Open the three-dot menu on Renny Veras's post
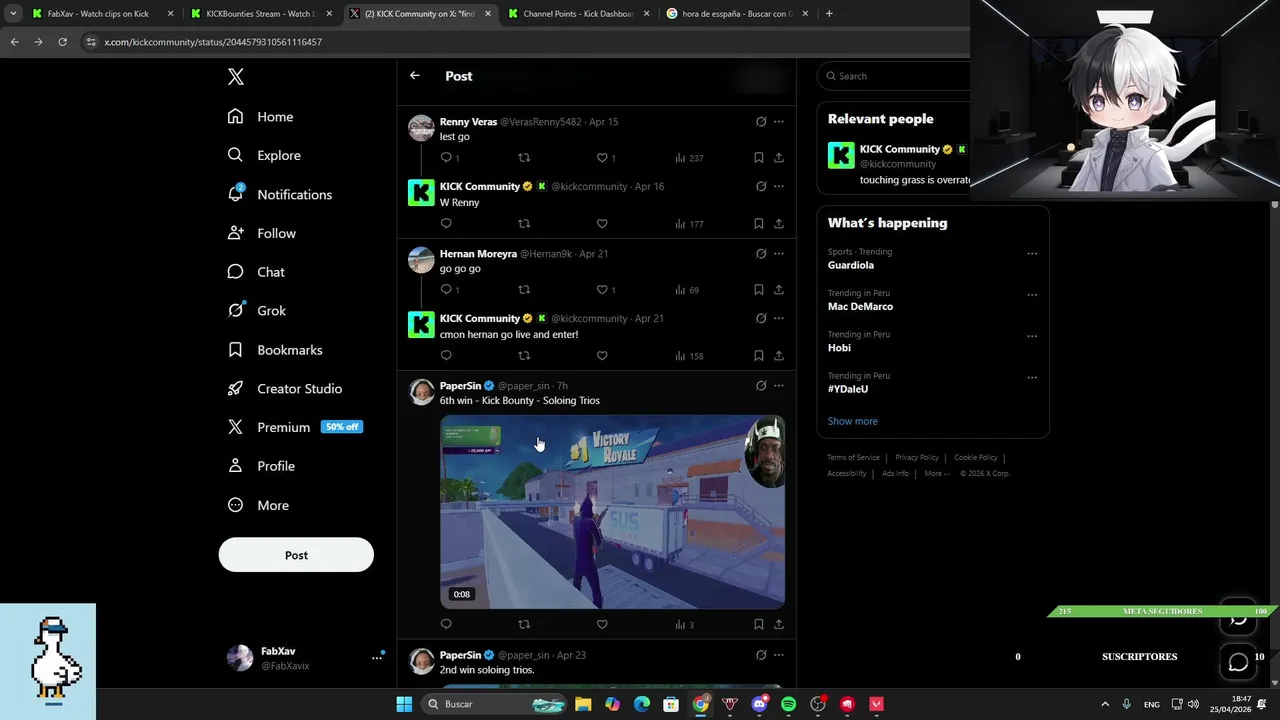The width and height of the screenshot is (1280, 720). [x=779, y=122]
